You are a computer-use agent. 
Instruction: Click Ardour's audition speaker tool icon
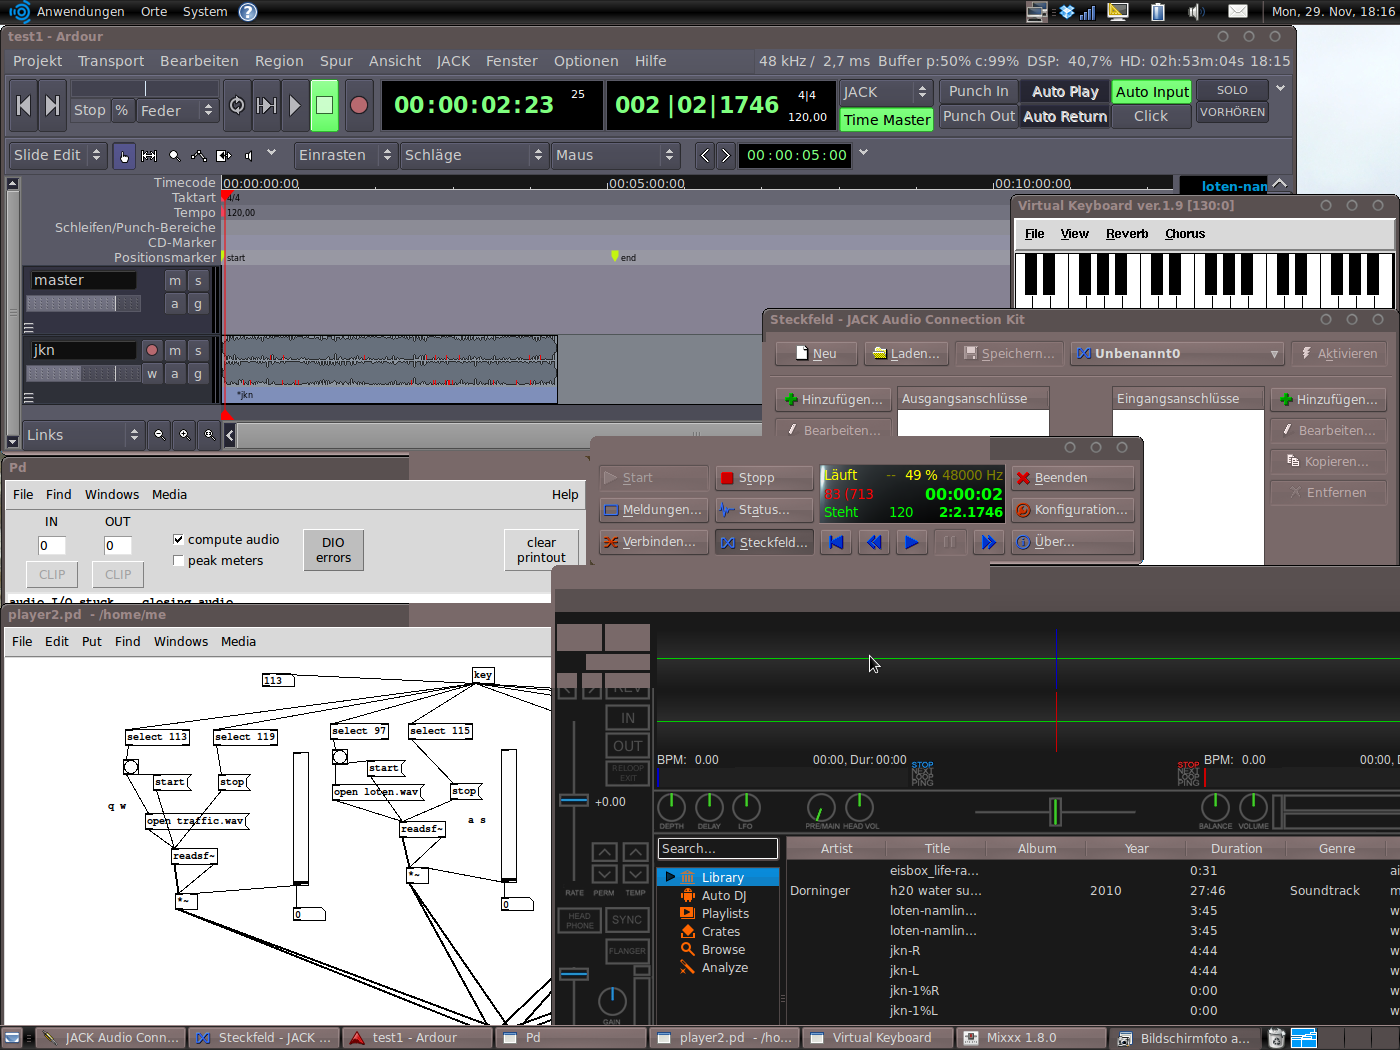pos(249,155)
